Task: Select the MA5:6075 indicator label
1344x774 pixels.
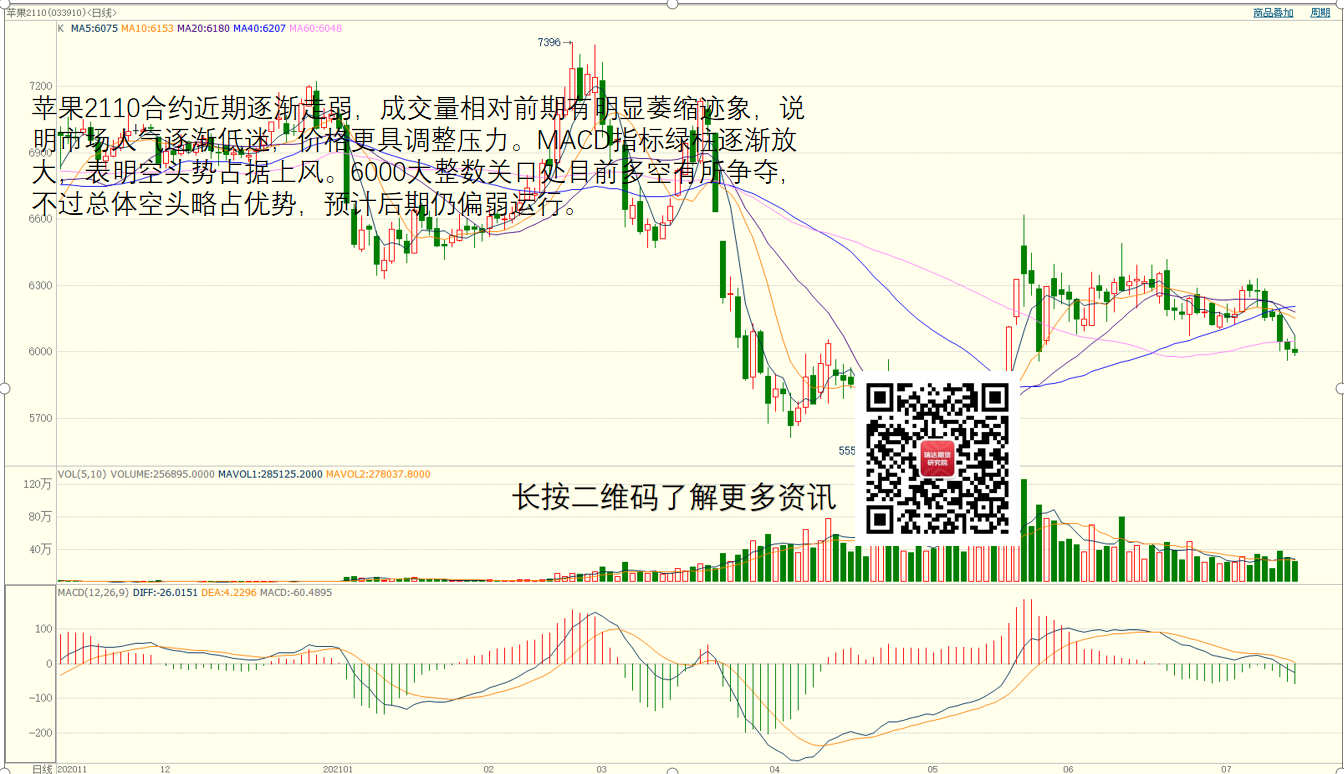Action: [x=93, y=29]
